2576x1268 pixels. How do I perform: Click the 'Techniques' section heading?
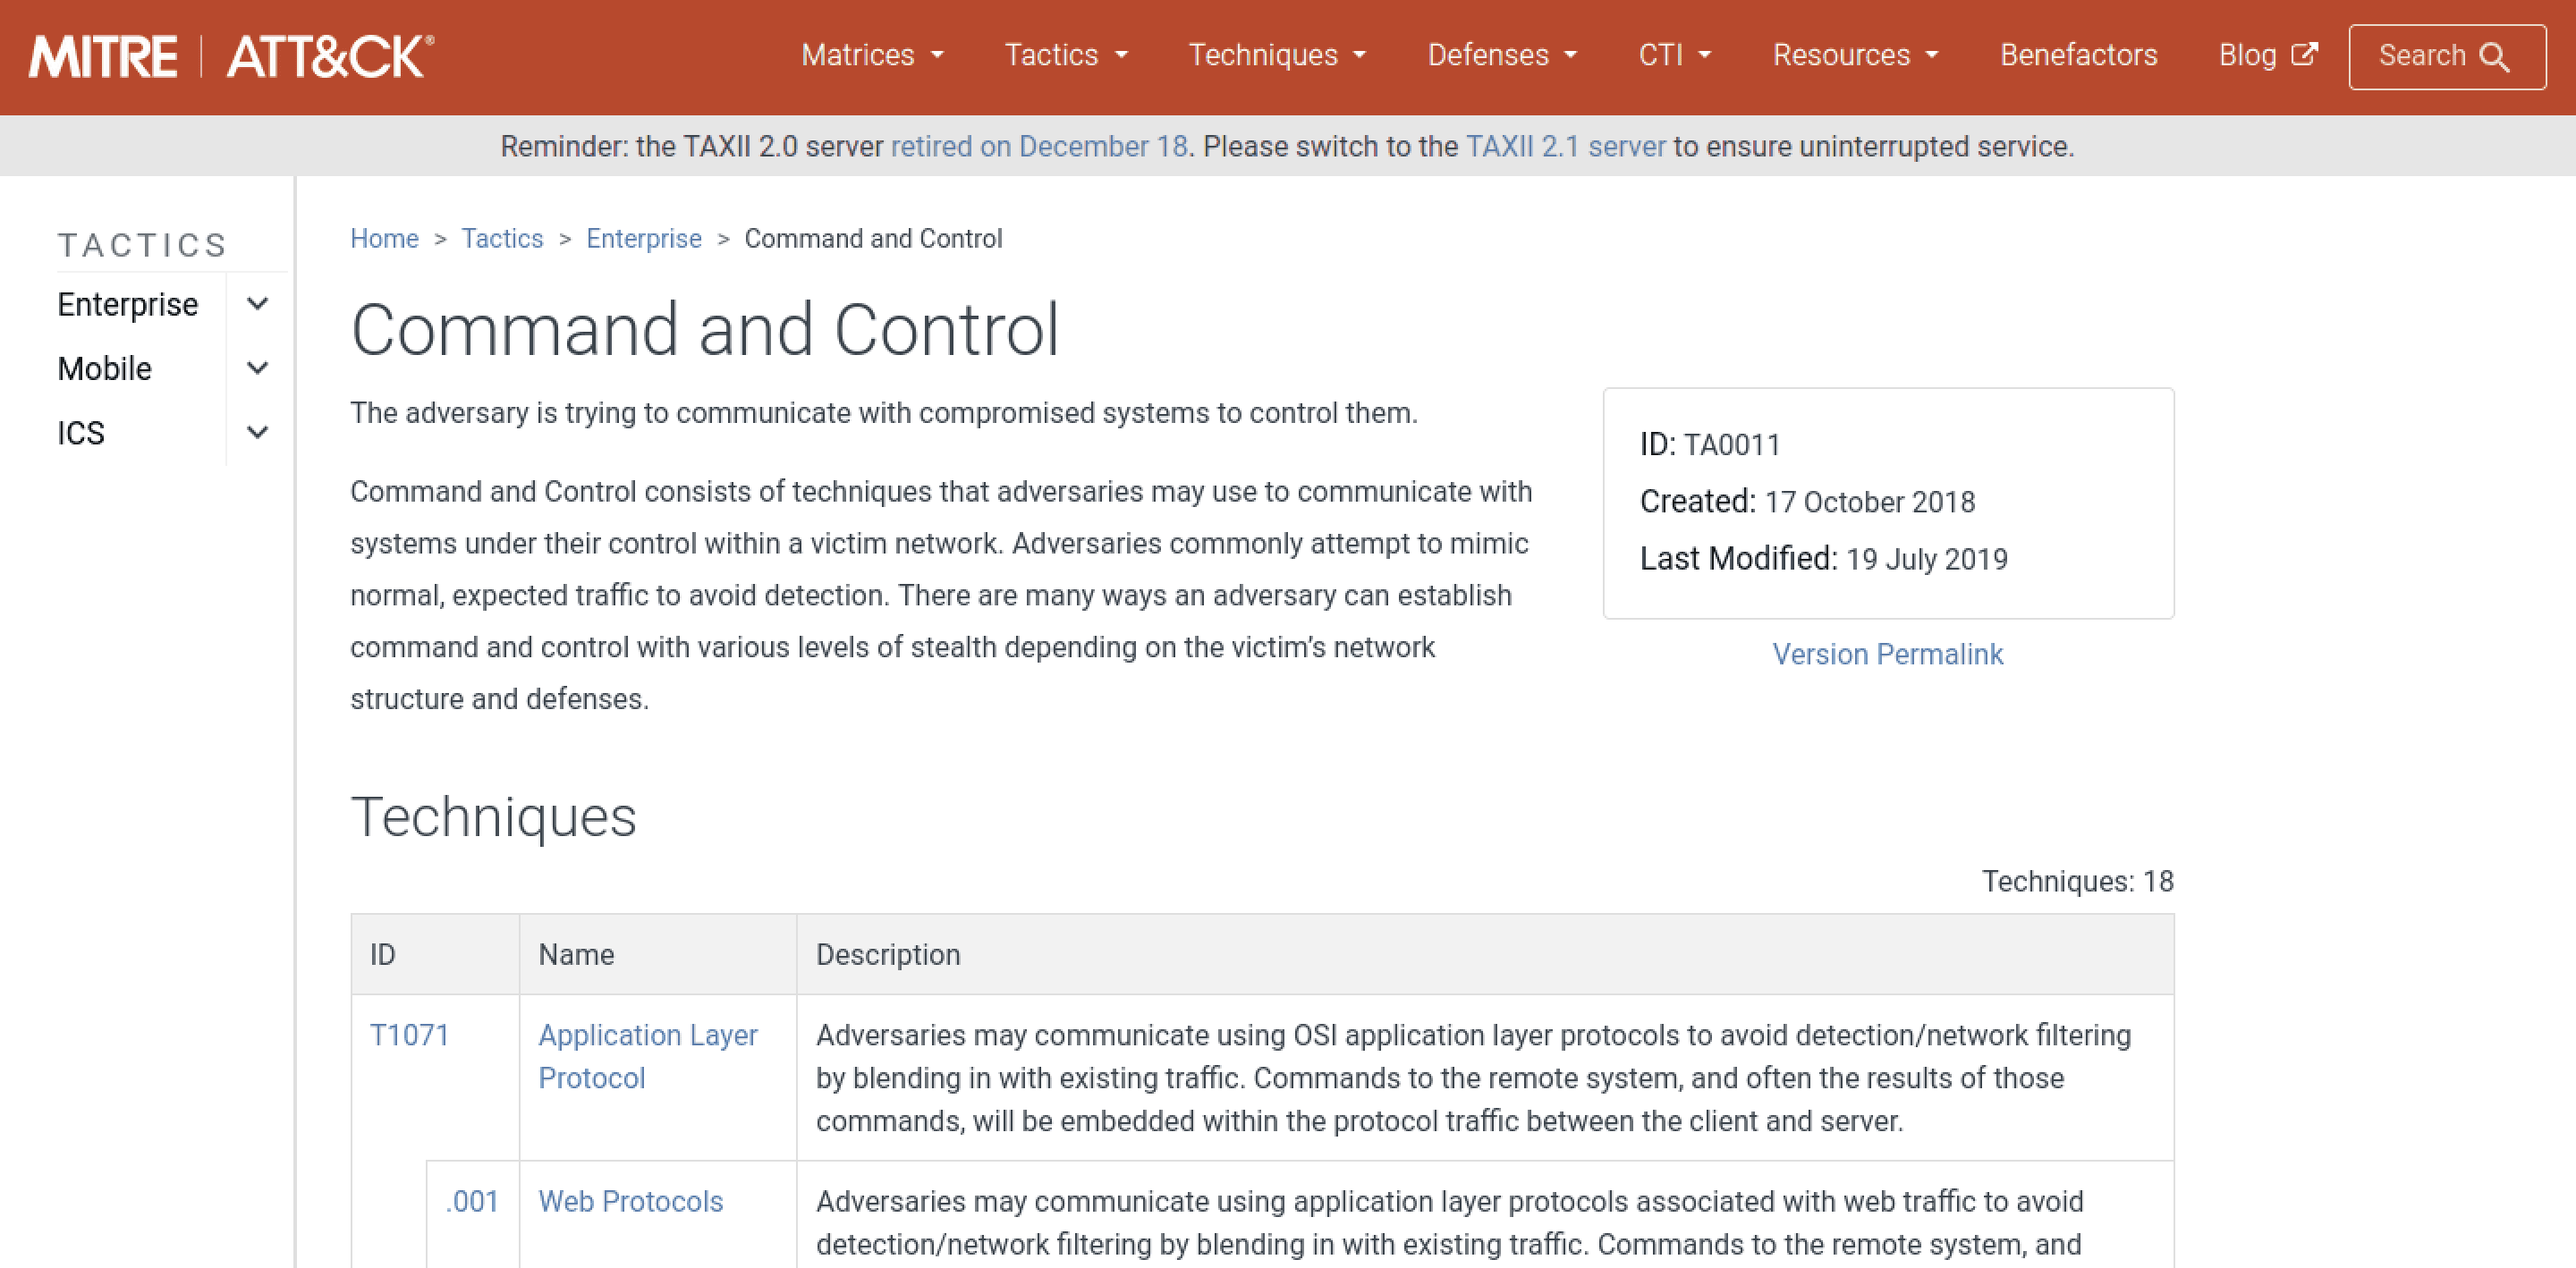pos(493,816)
